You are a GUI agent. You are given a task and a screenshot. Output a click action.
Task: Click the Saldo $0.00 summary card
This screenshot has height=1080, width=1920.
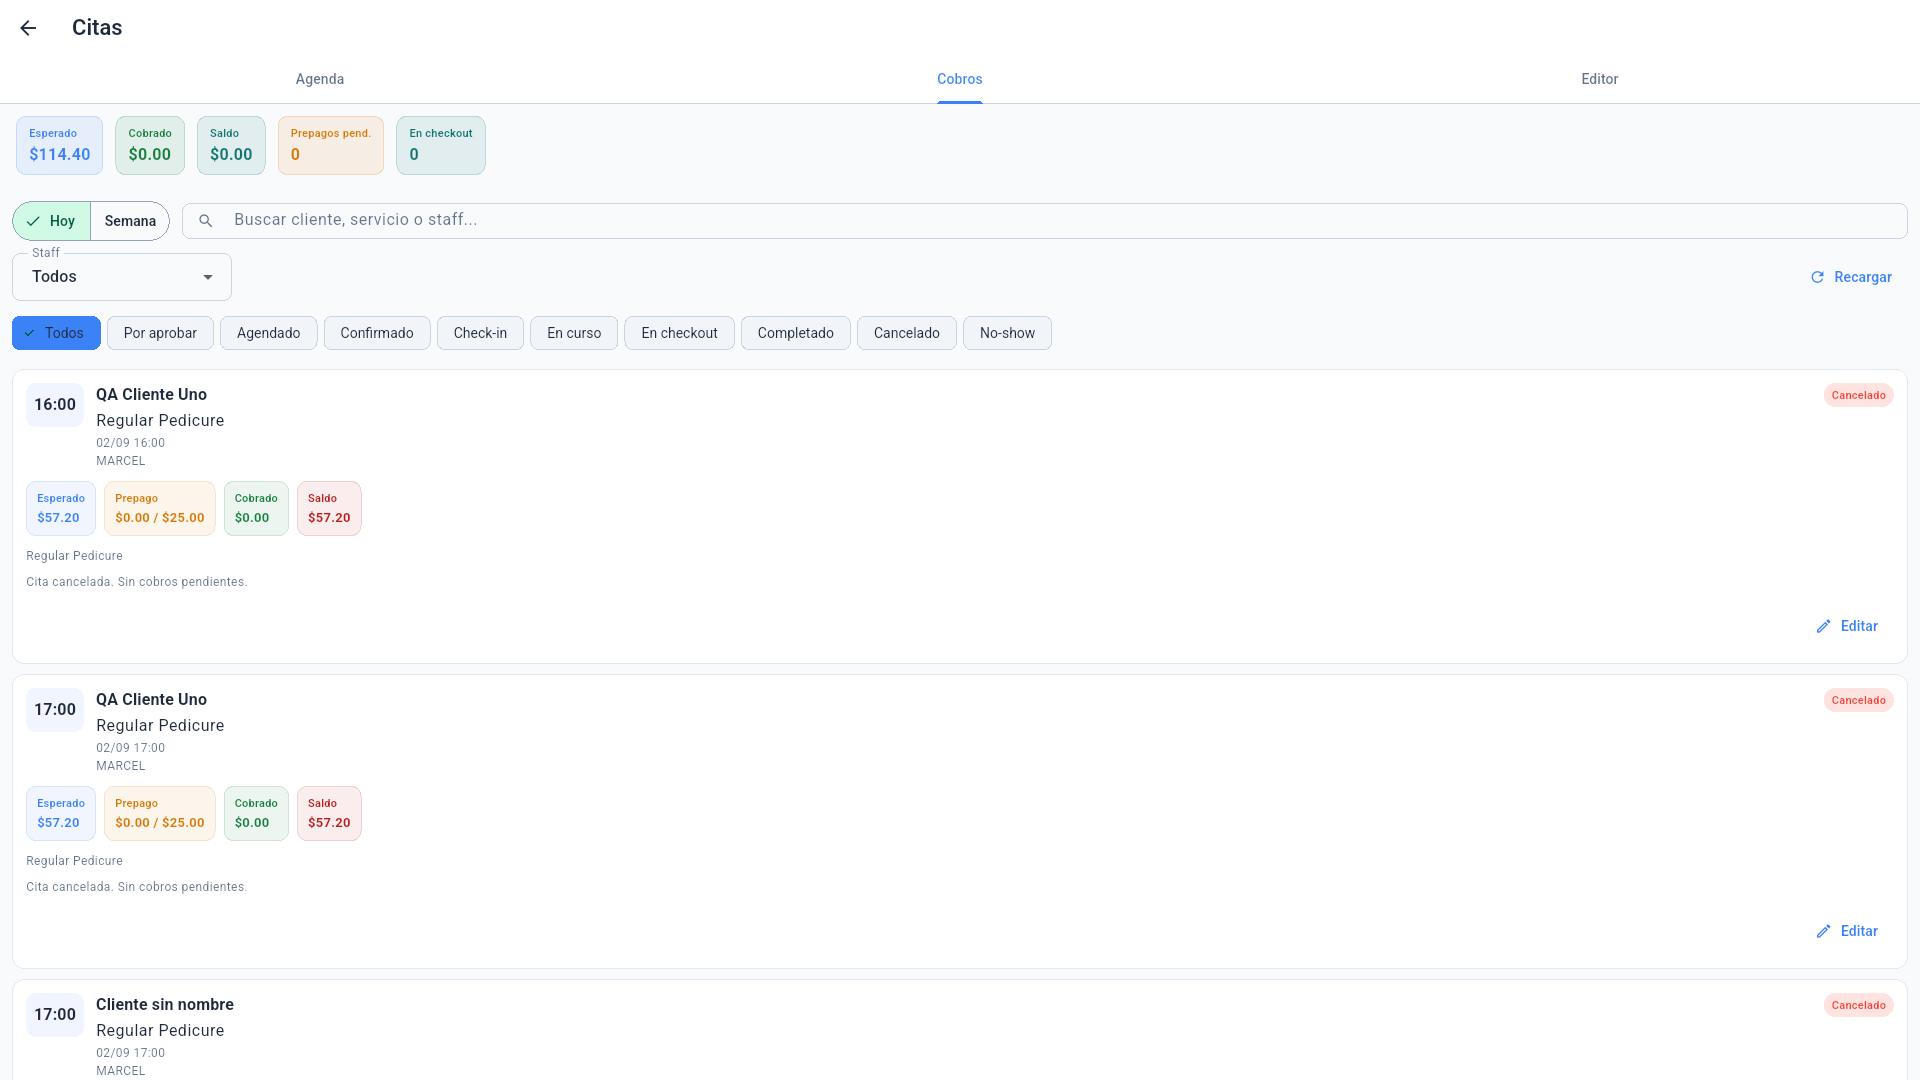[231, 145]
